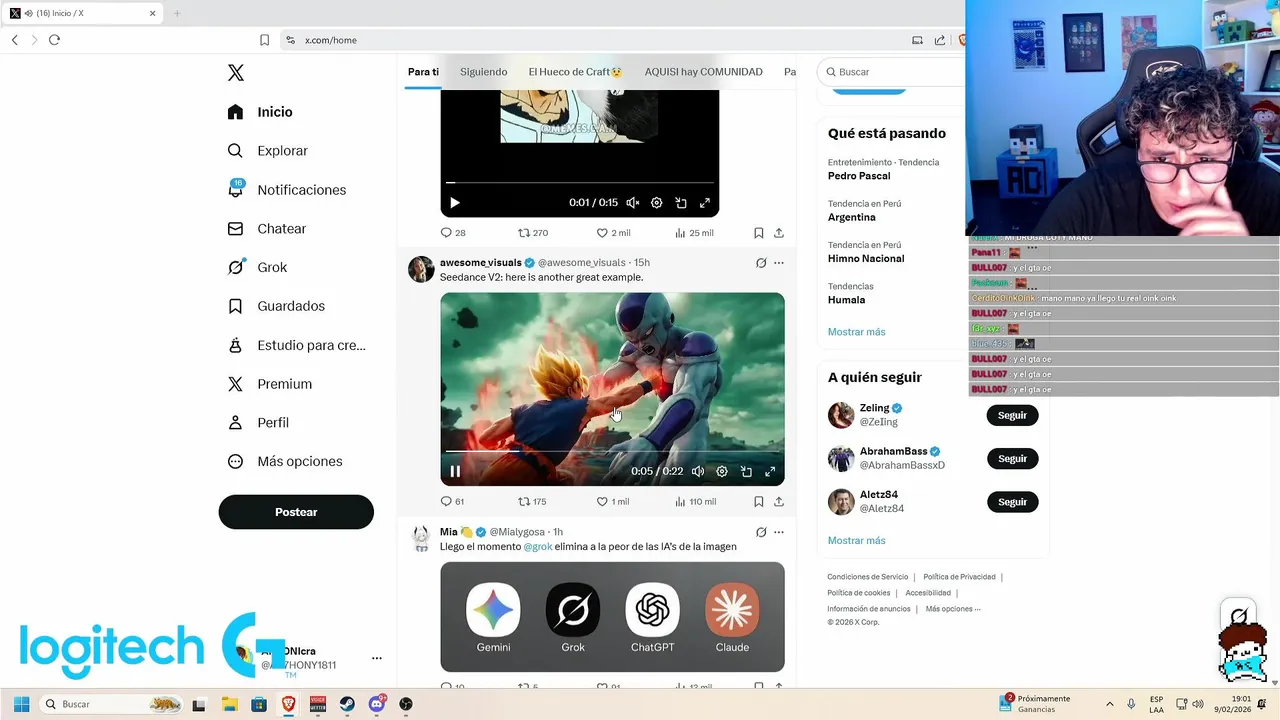Follow Zeling with Seguir button

point(1012,415)
